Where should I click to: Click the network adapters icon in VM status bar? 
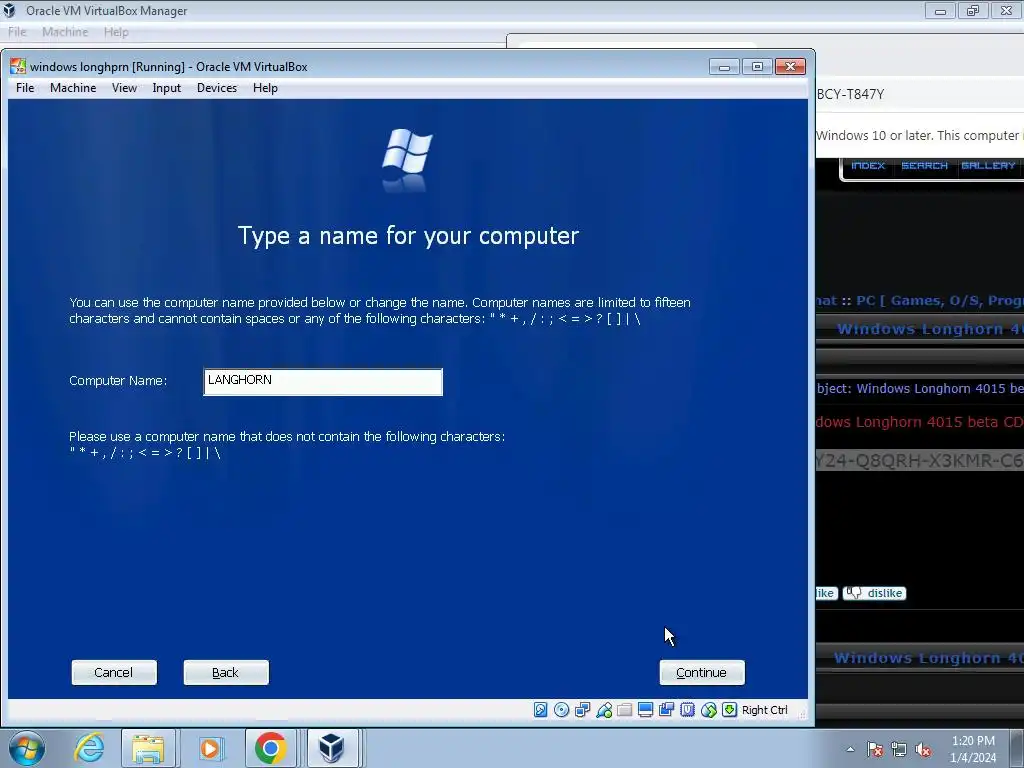coord(583,710)
